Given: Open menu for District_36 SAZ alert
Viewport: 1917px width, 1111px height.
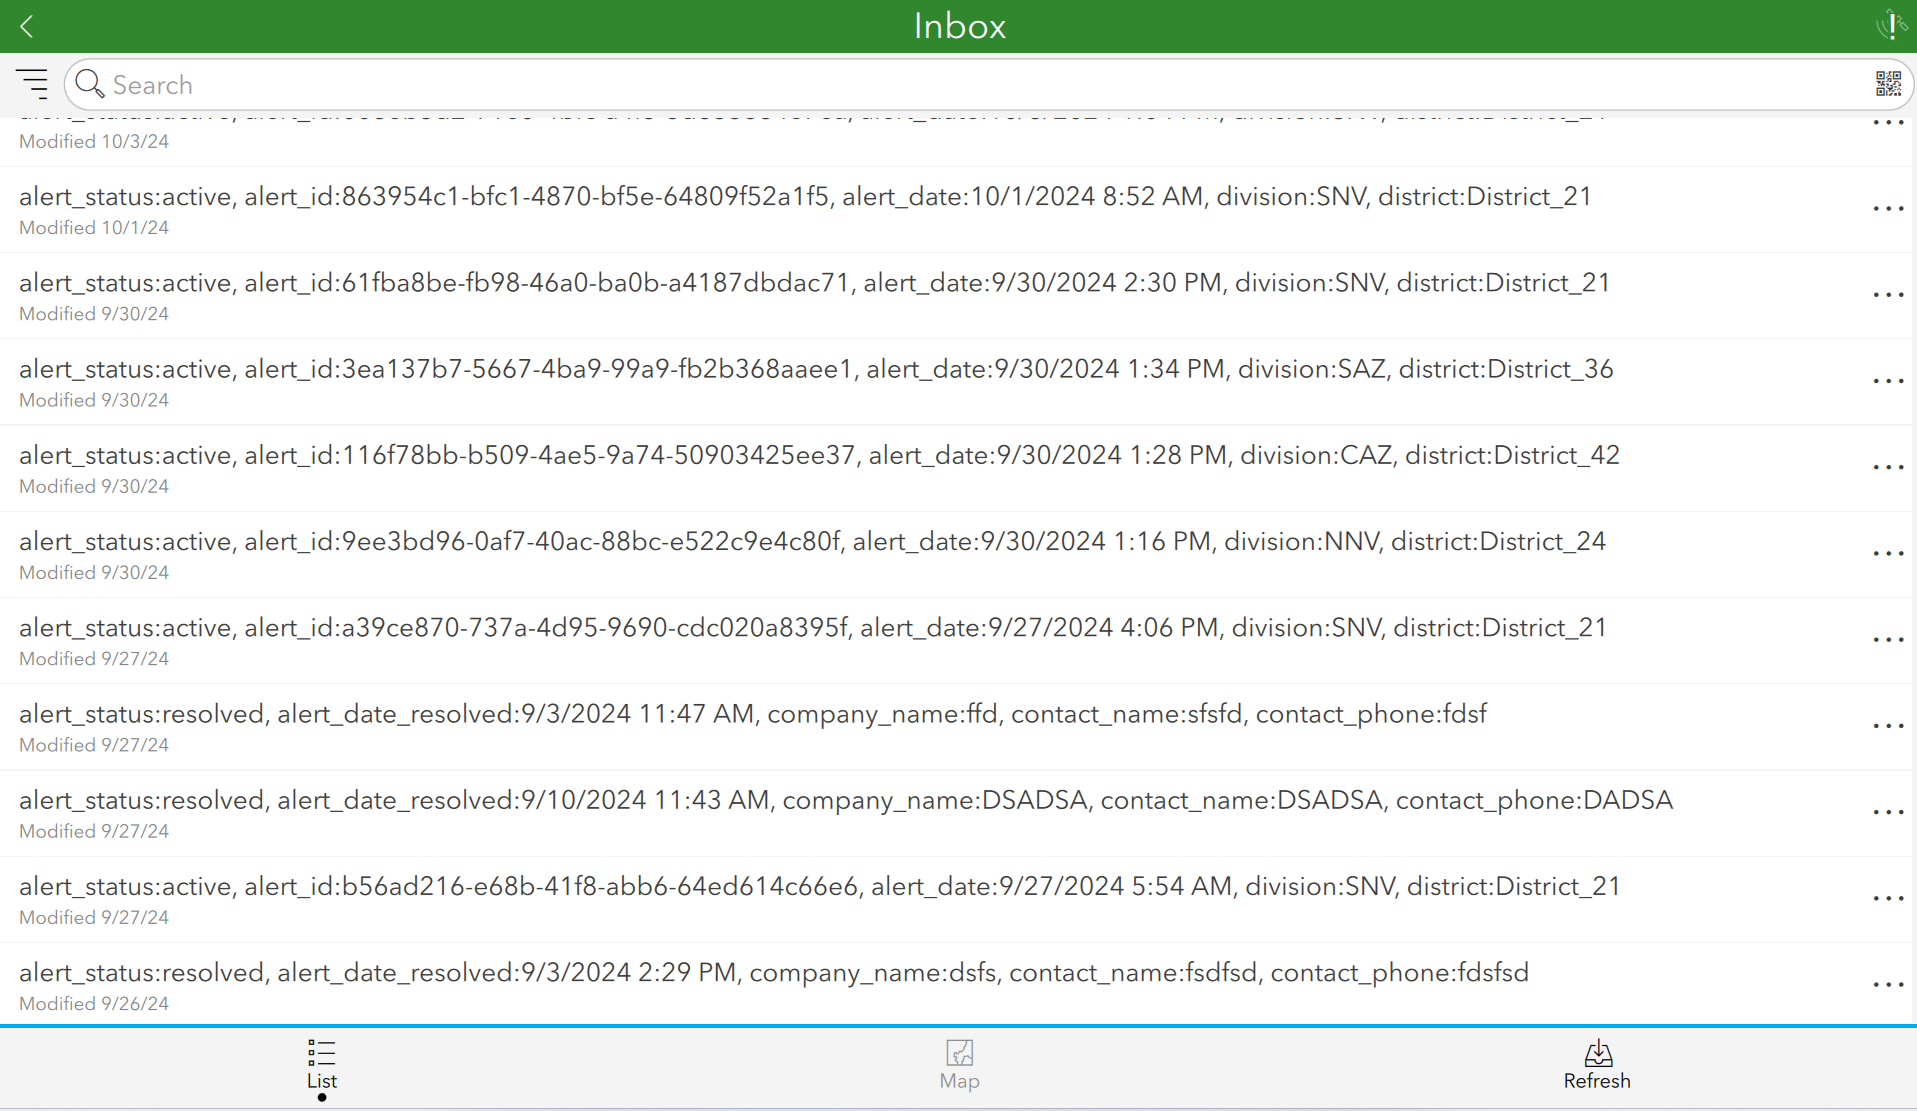Looking at the screenshot, I should 1888,380.
